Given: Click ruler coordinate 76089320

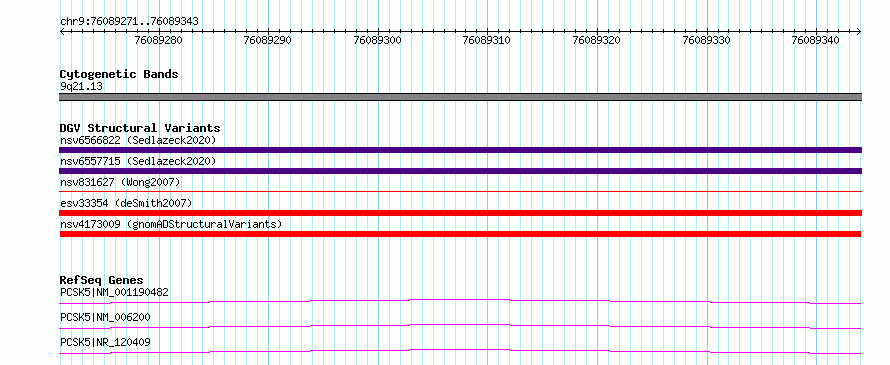Looking at the screenshot, I should click(x=597, y=40).
